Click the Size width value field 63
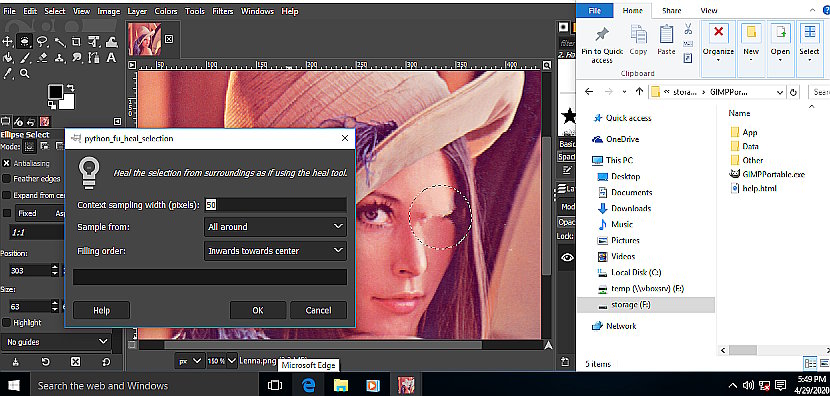This screenshot has width=830, height=396. click(x=30, y=307)
